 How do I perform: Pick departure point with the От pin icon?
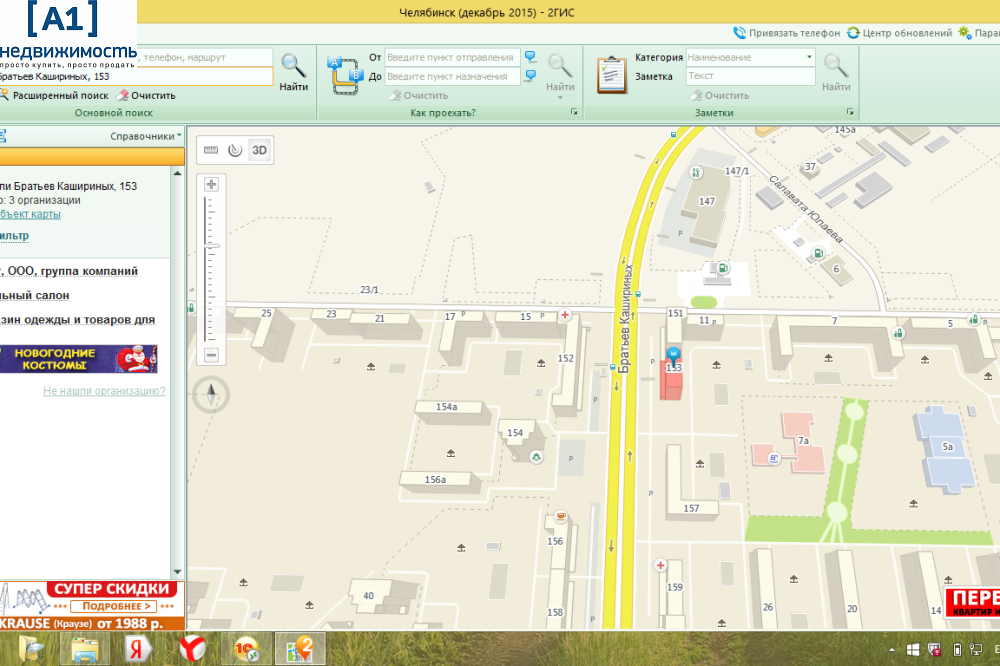tap(530, 57)
